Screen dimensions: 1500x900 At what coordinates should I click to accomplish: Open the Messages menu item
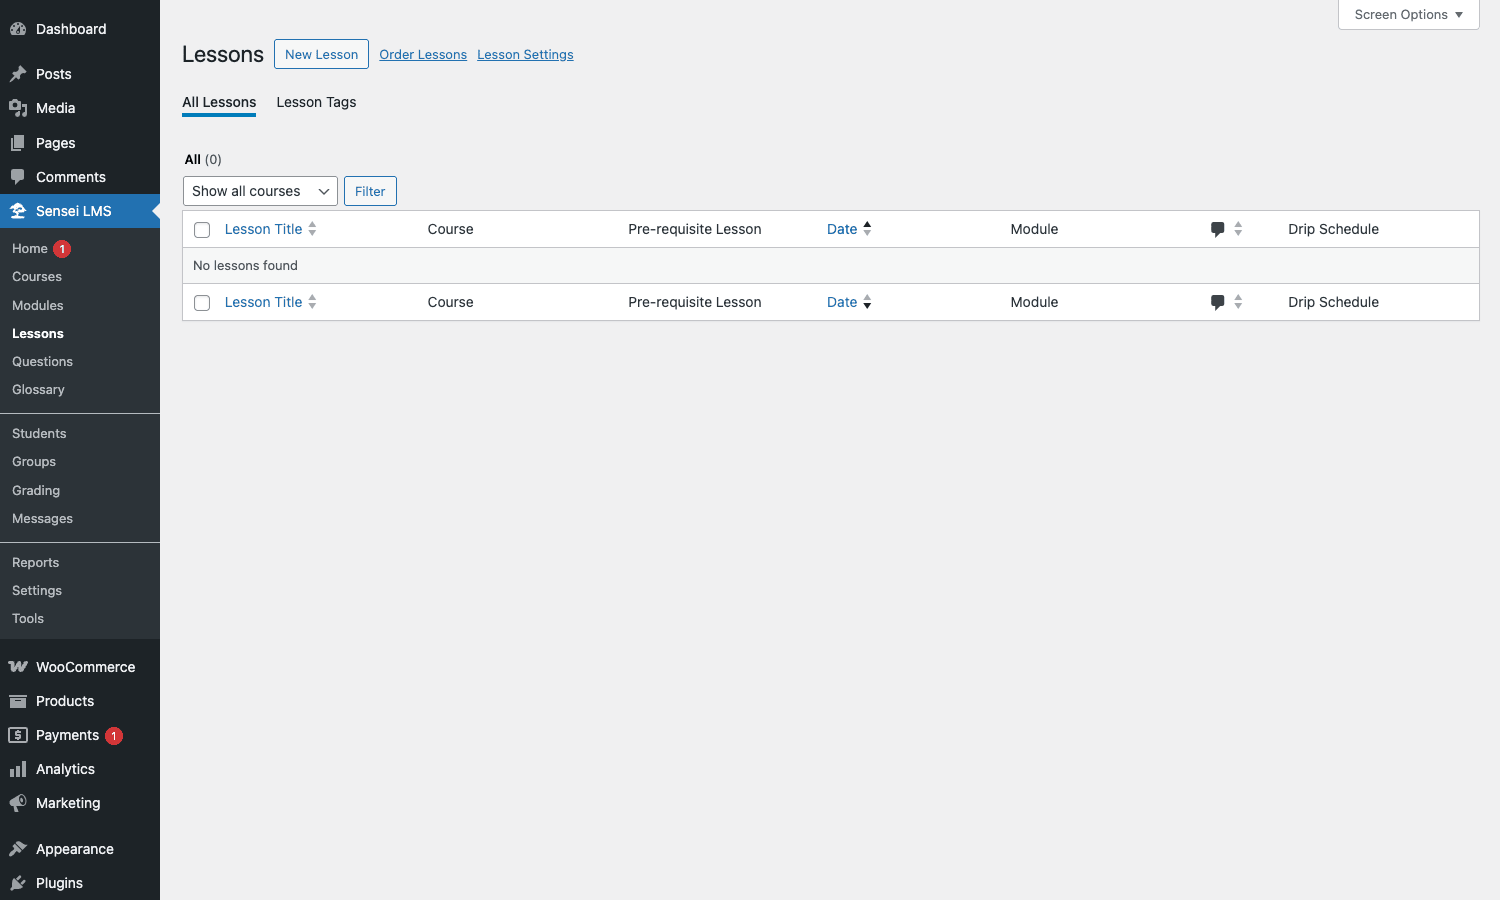coord(42,518)
